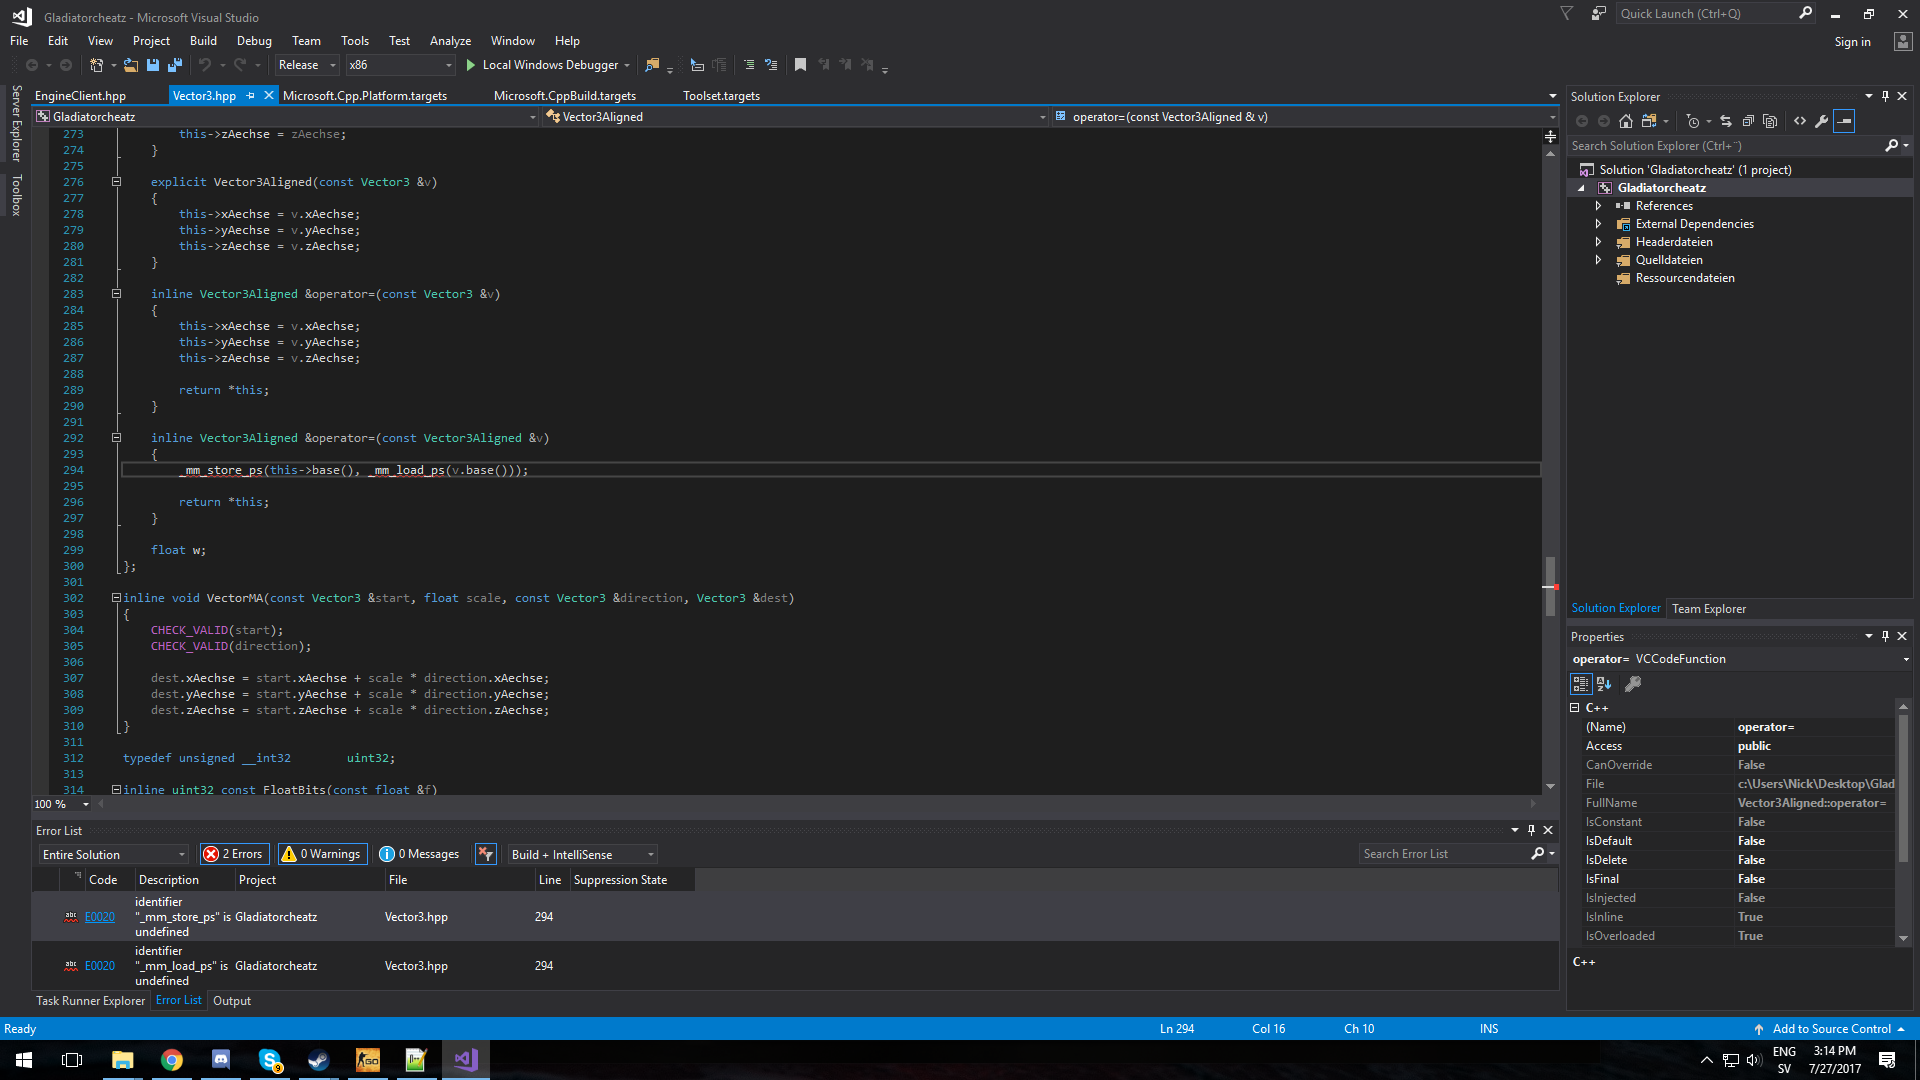Toggle the 0 Messages filter button
1920x1080 pixels.
[420, 854]
